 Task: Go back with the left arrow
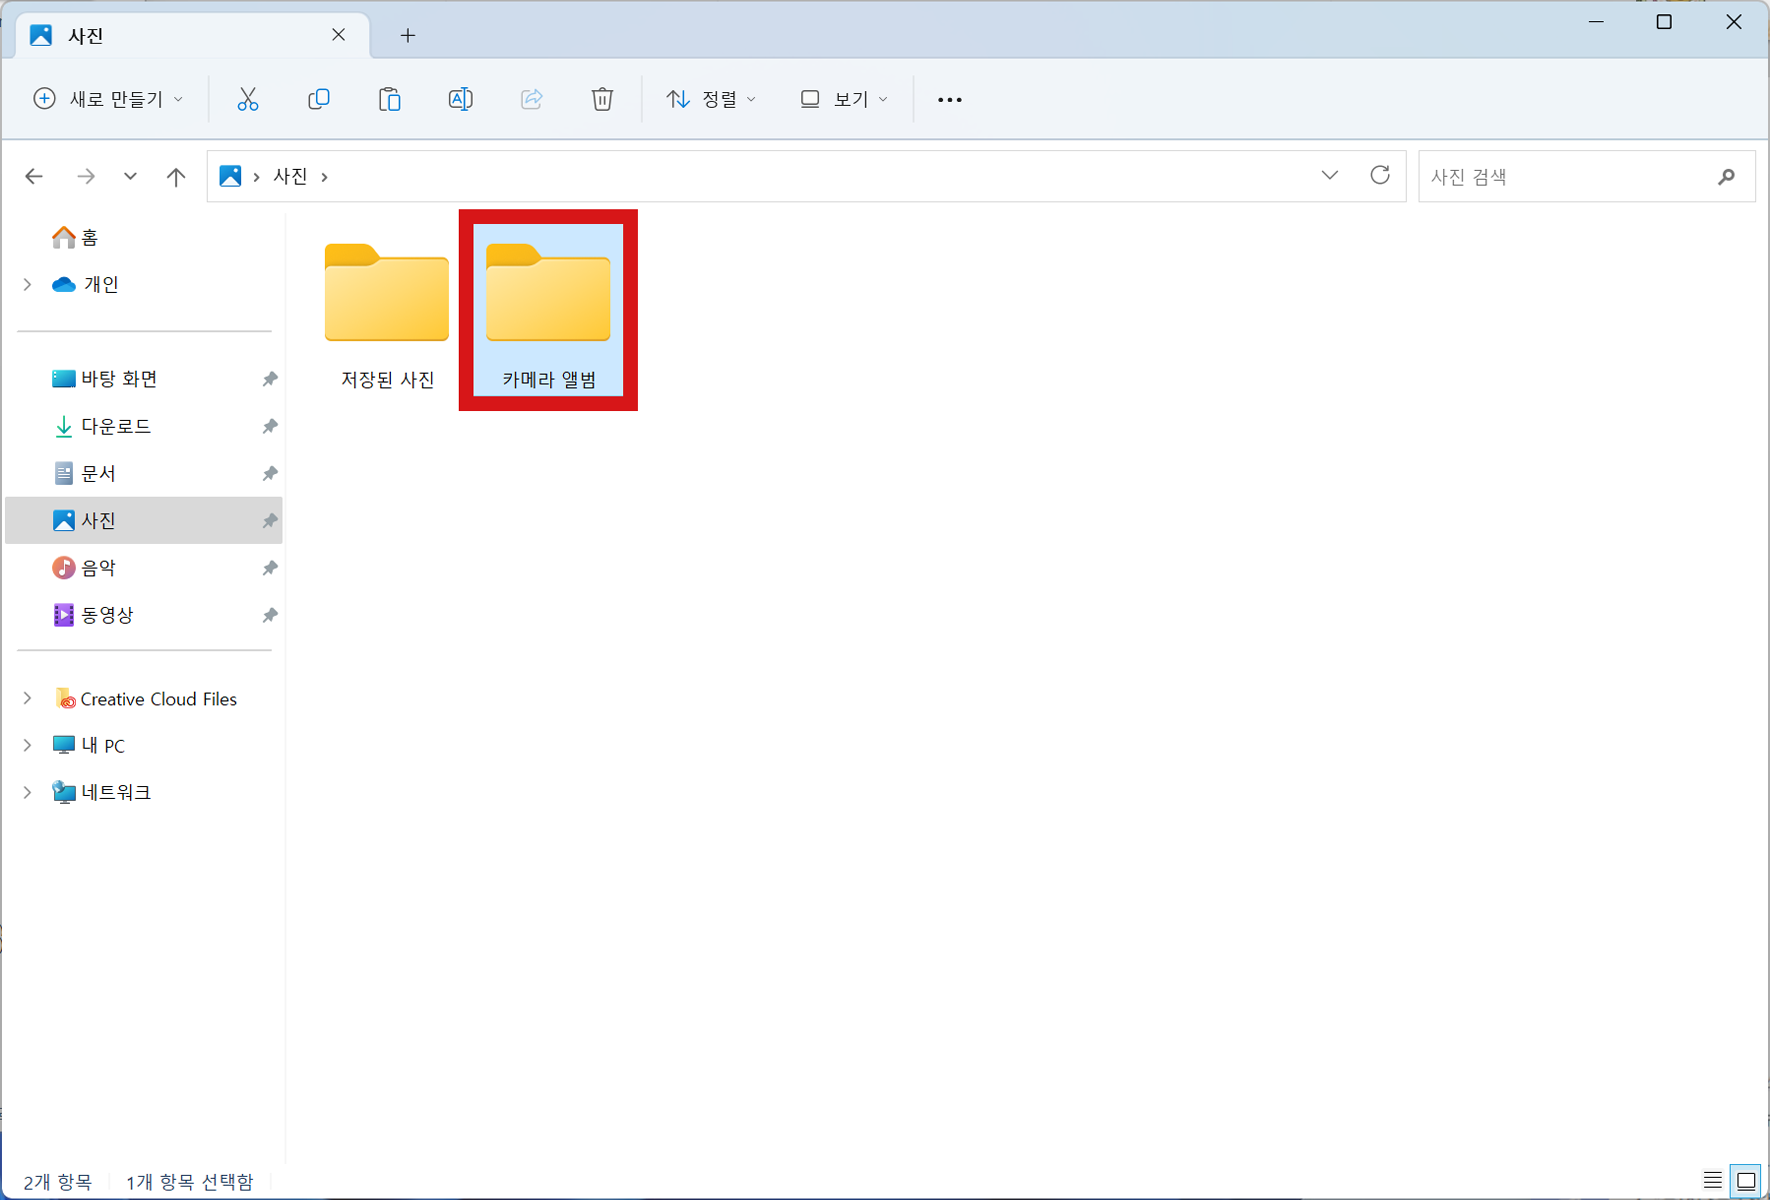click(x=34, y=177)
